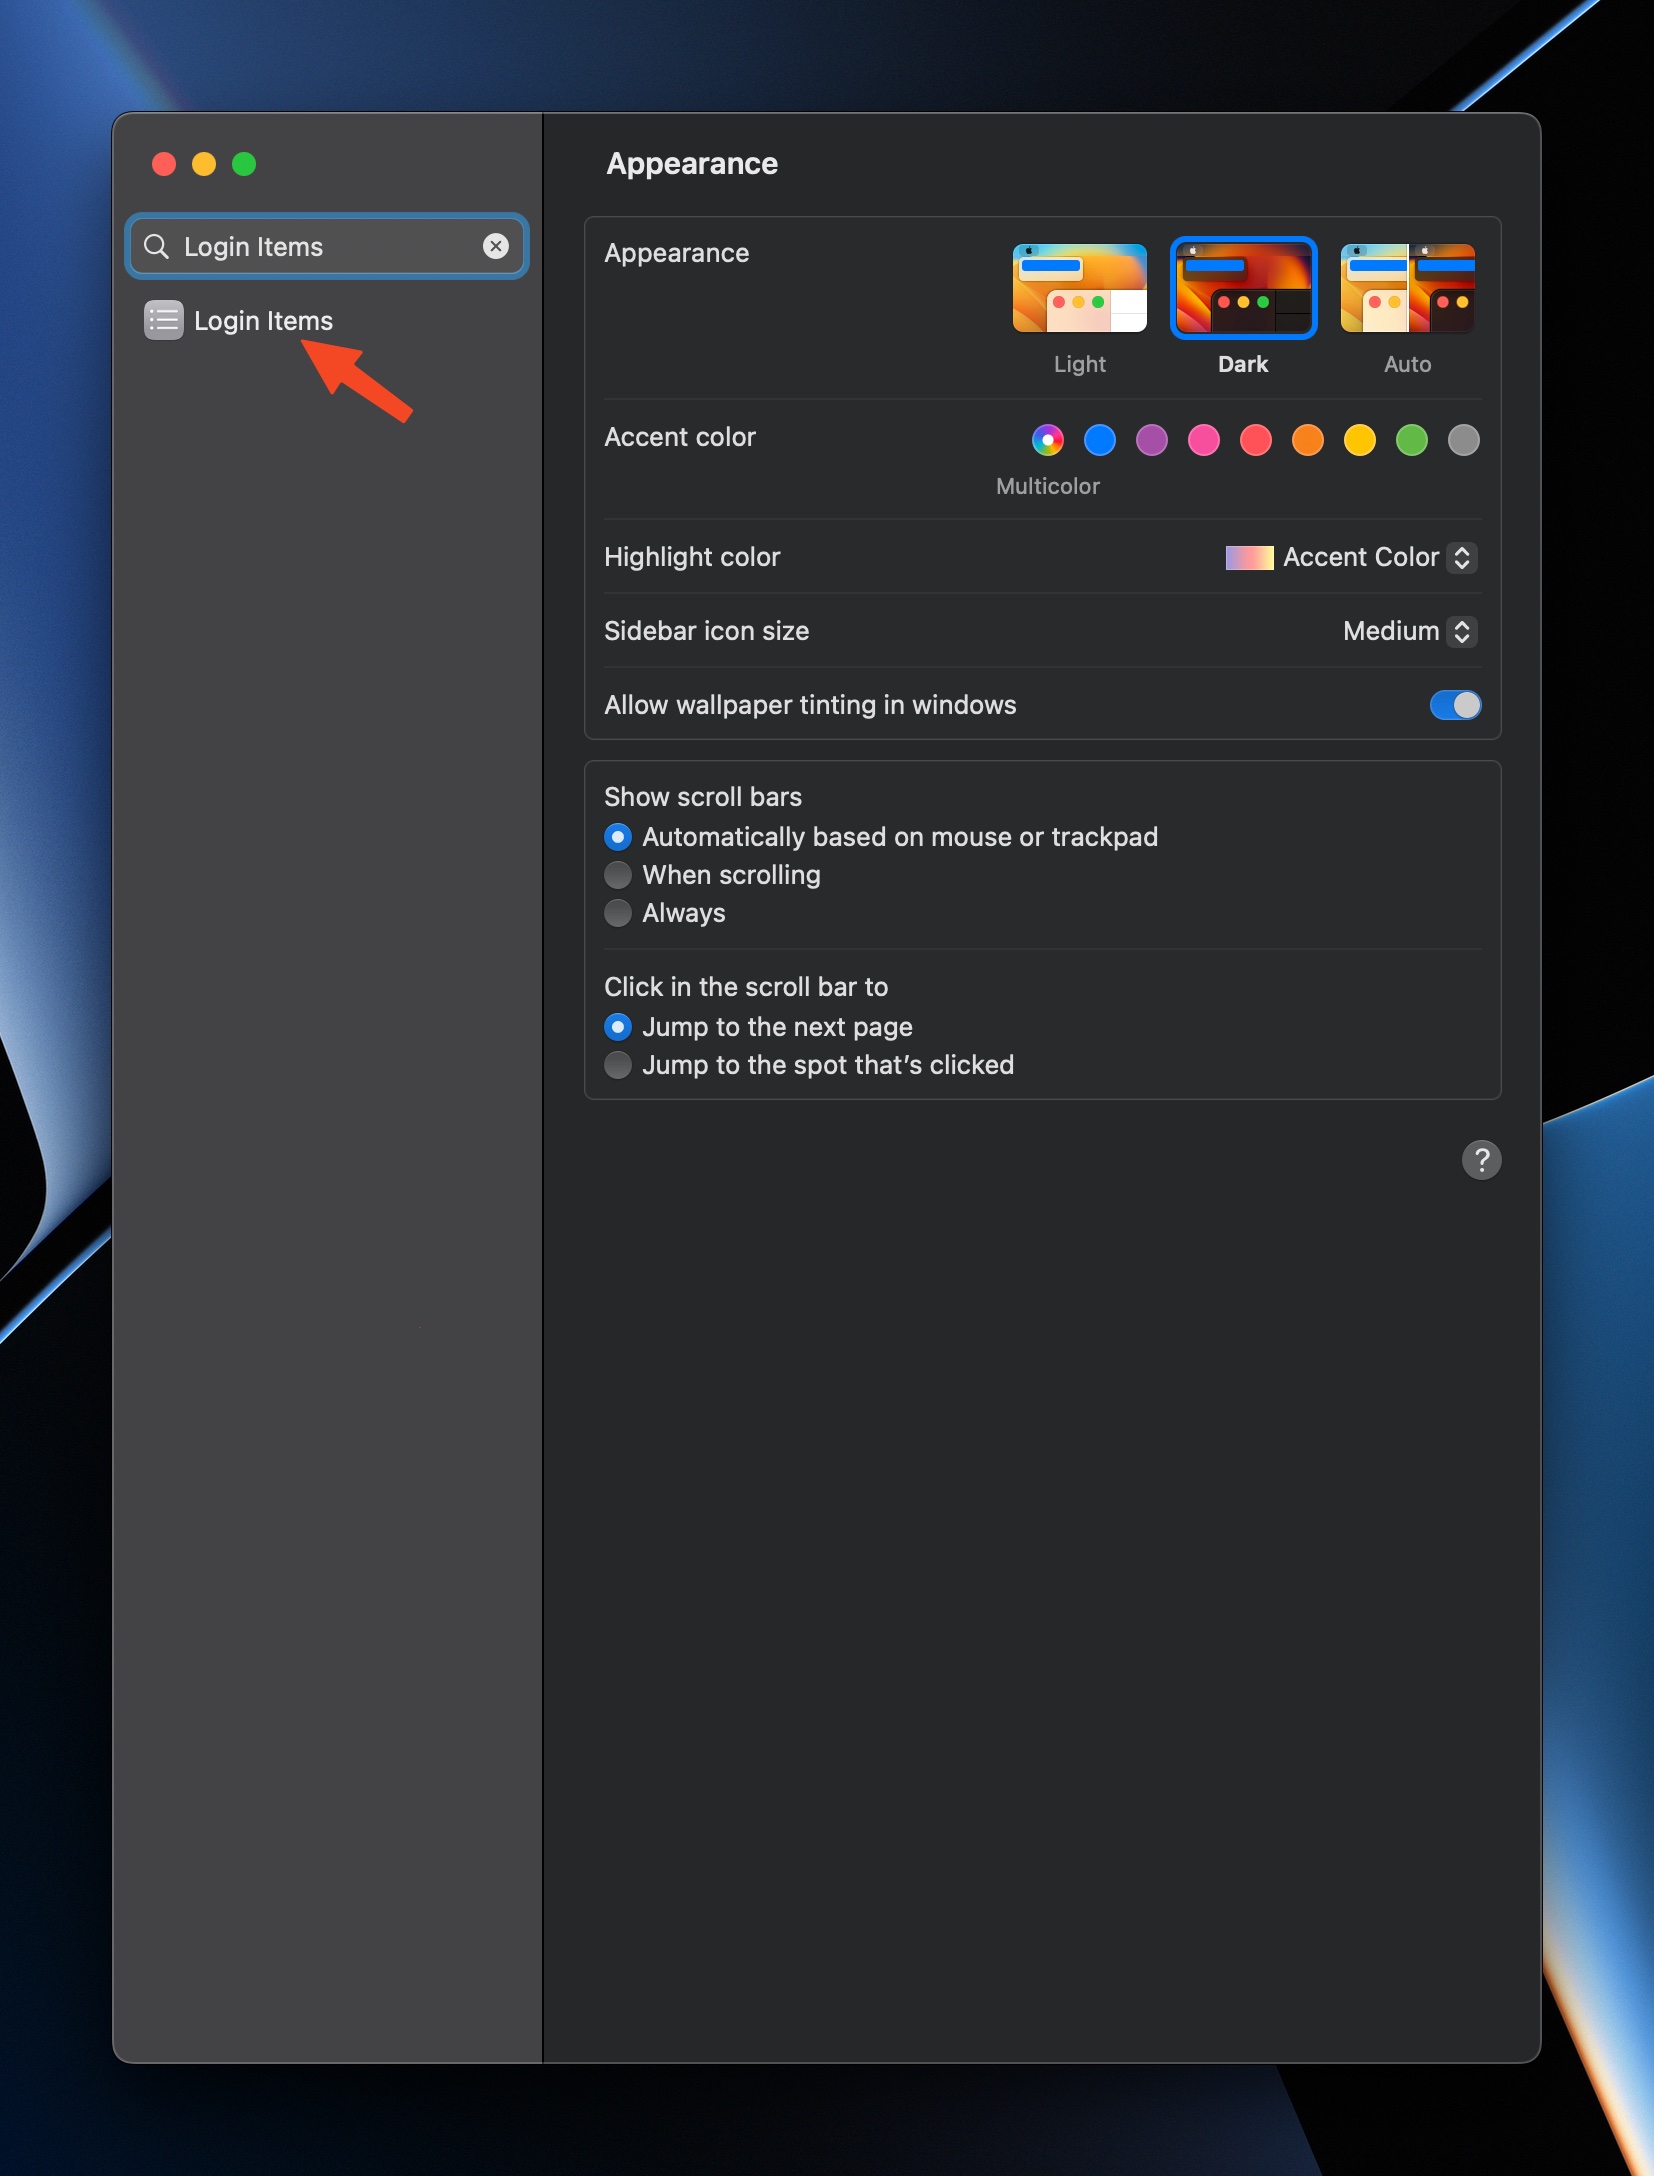Viewport: 1654px width, 2176px height.
Task: Disable wallpaper tinting in windows
Action: 1455,705
